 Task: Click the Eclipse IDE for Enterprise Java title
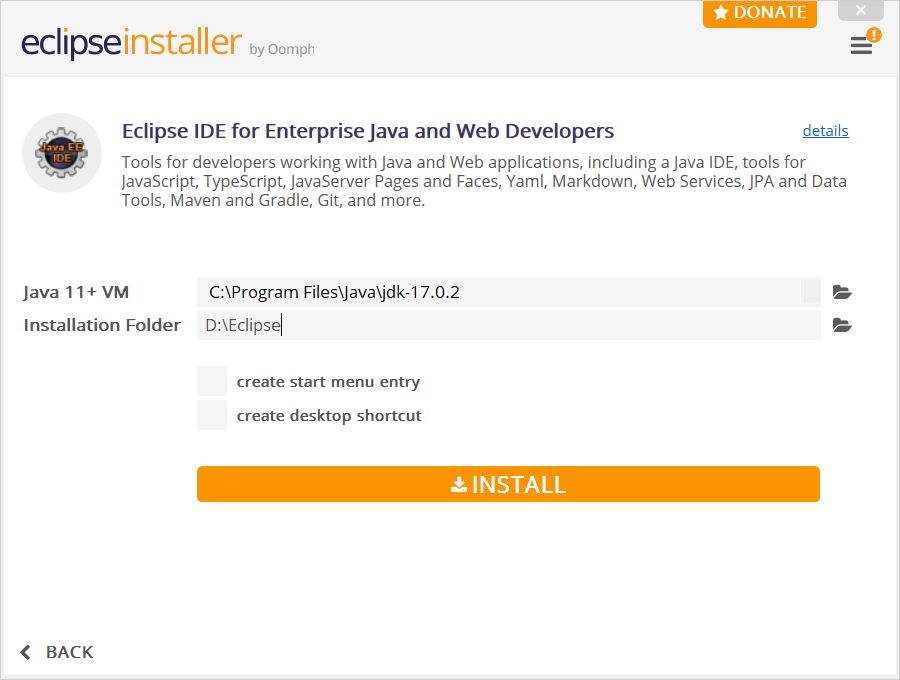pyautogui.click(x=368, y=131)
